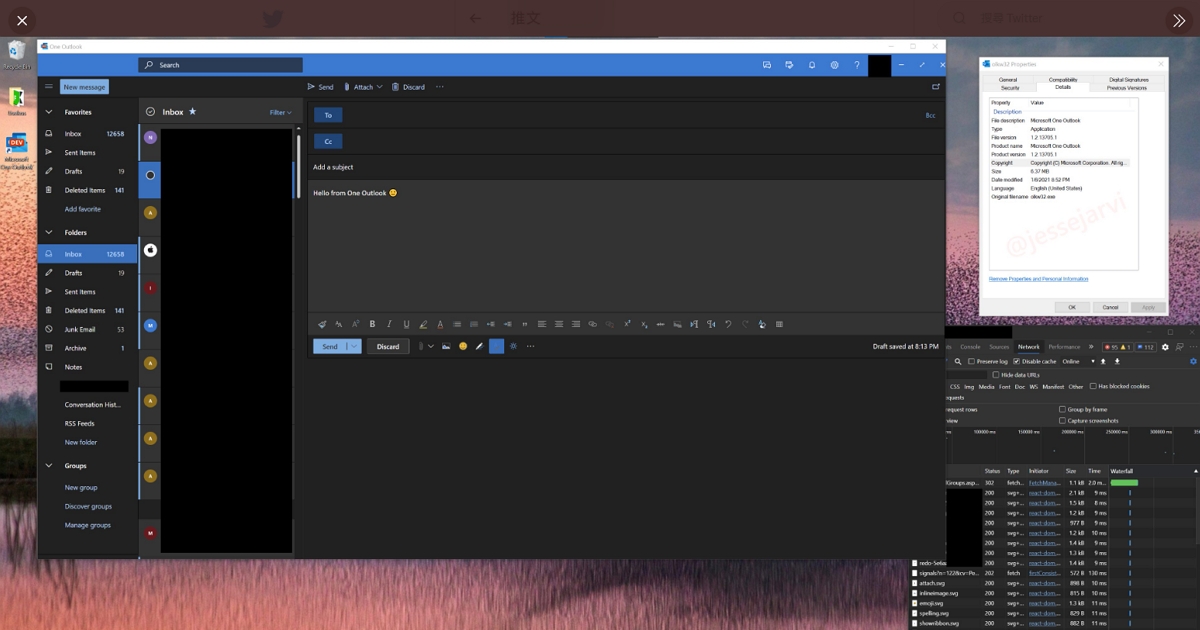Click the DevTools network search magnifier

pyautogui.click(x=957, y=361)
